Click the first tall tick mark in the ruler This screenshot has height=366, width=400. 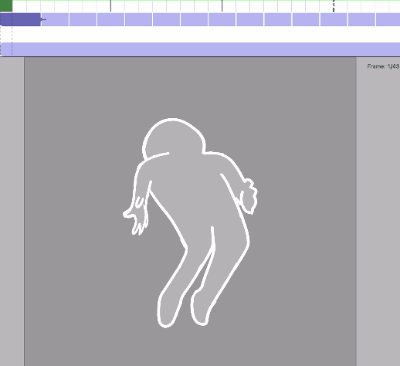coord(111,6)
